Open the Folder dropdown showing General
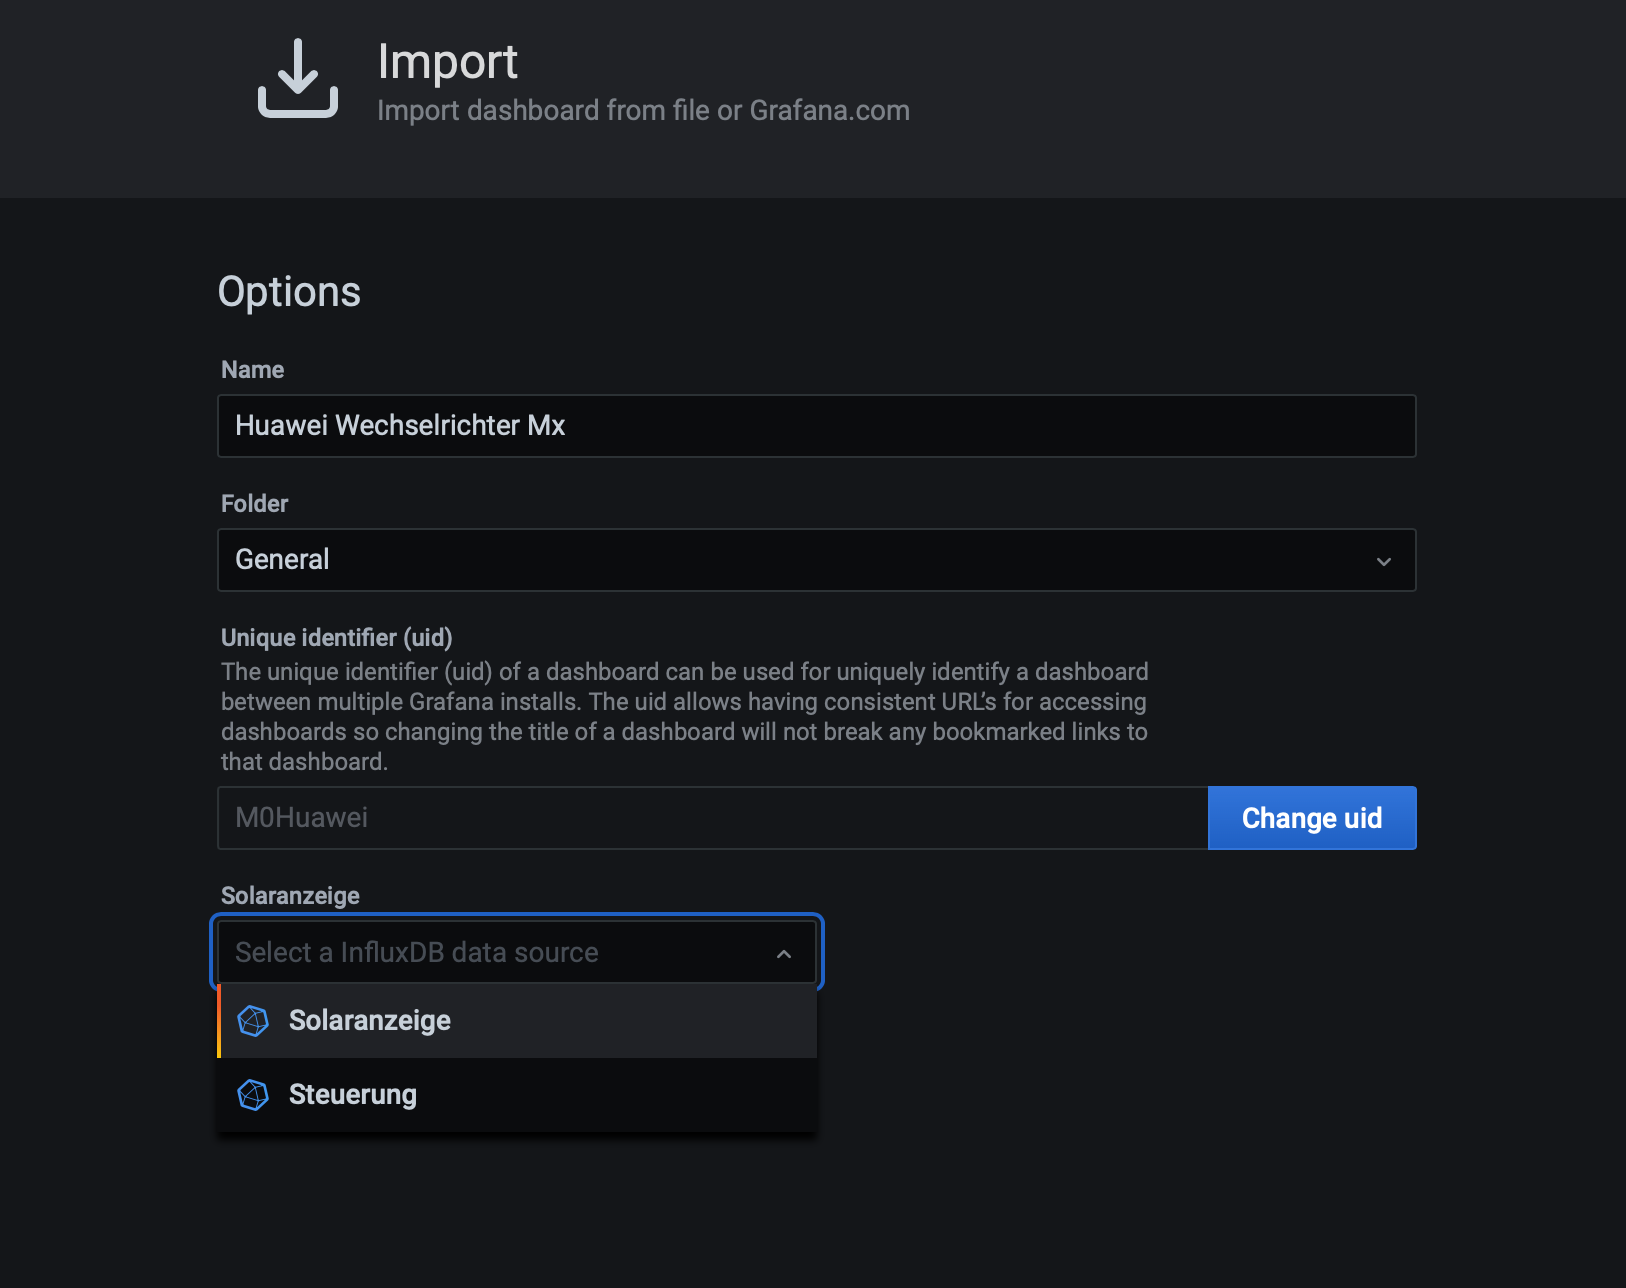 [x=800, y=560]
